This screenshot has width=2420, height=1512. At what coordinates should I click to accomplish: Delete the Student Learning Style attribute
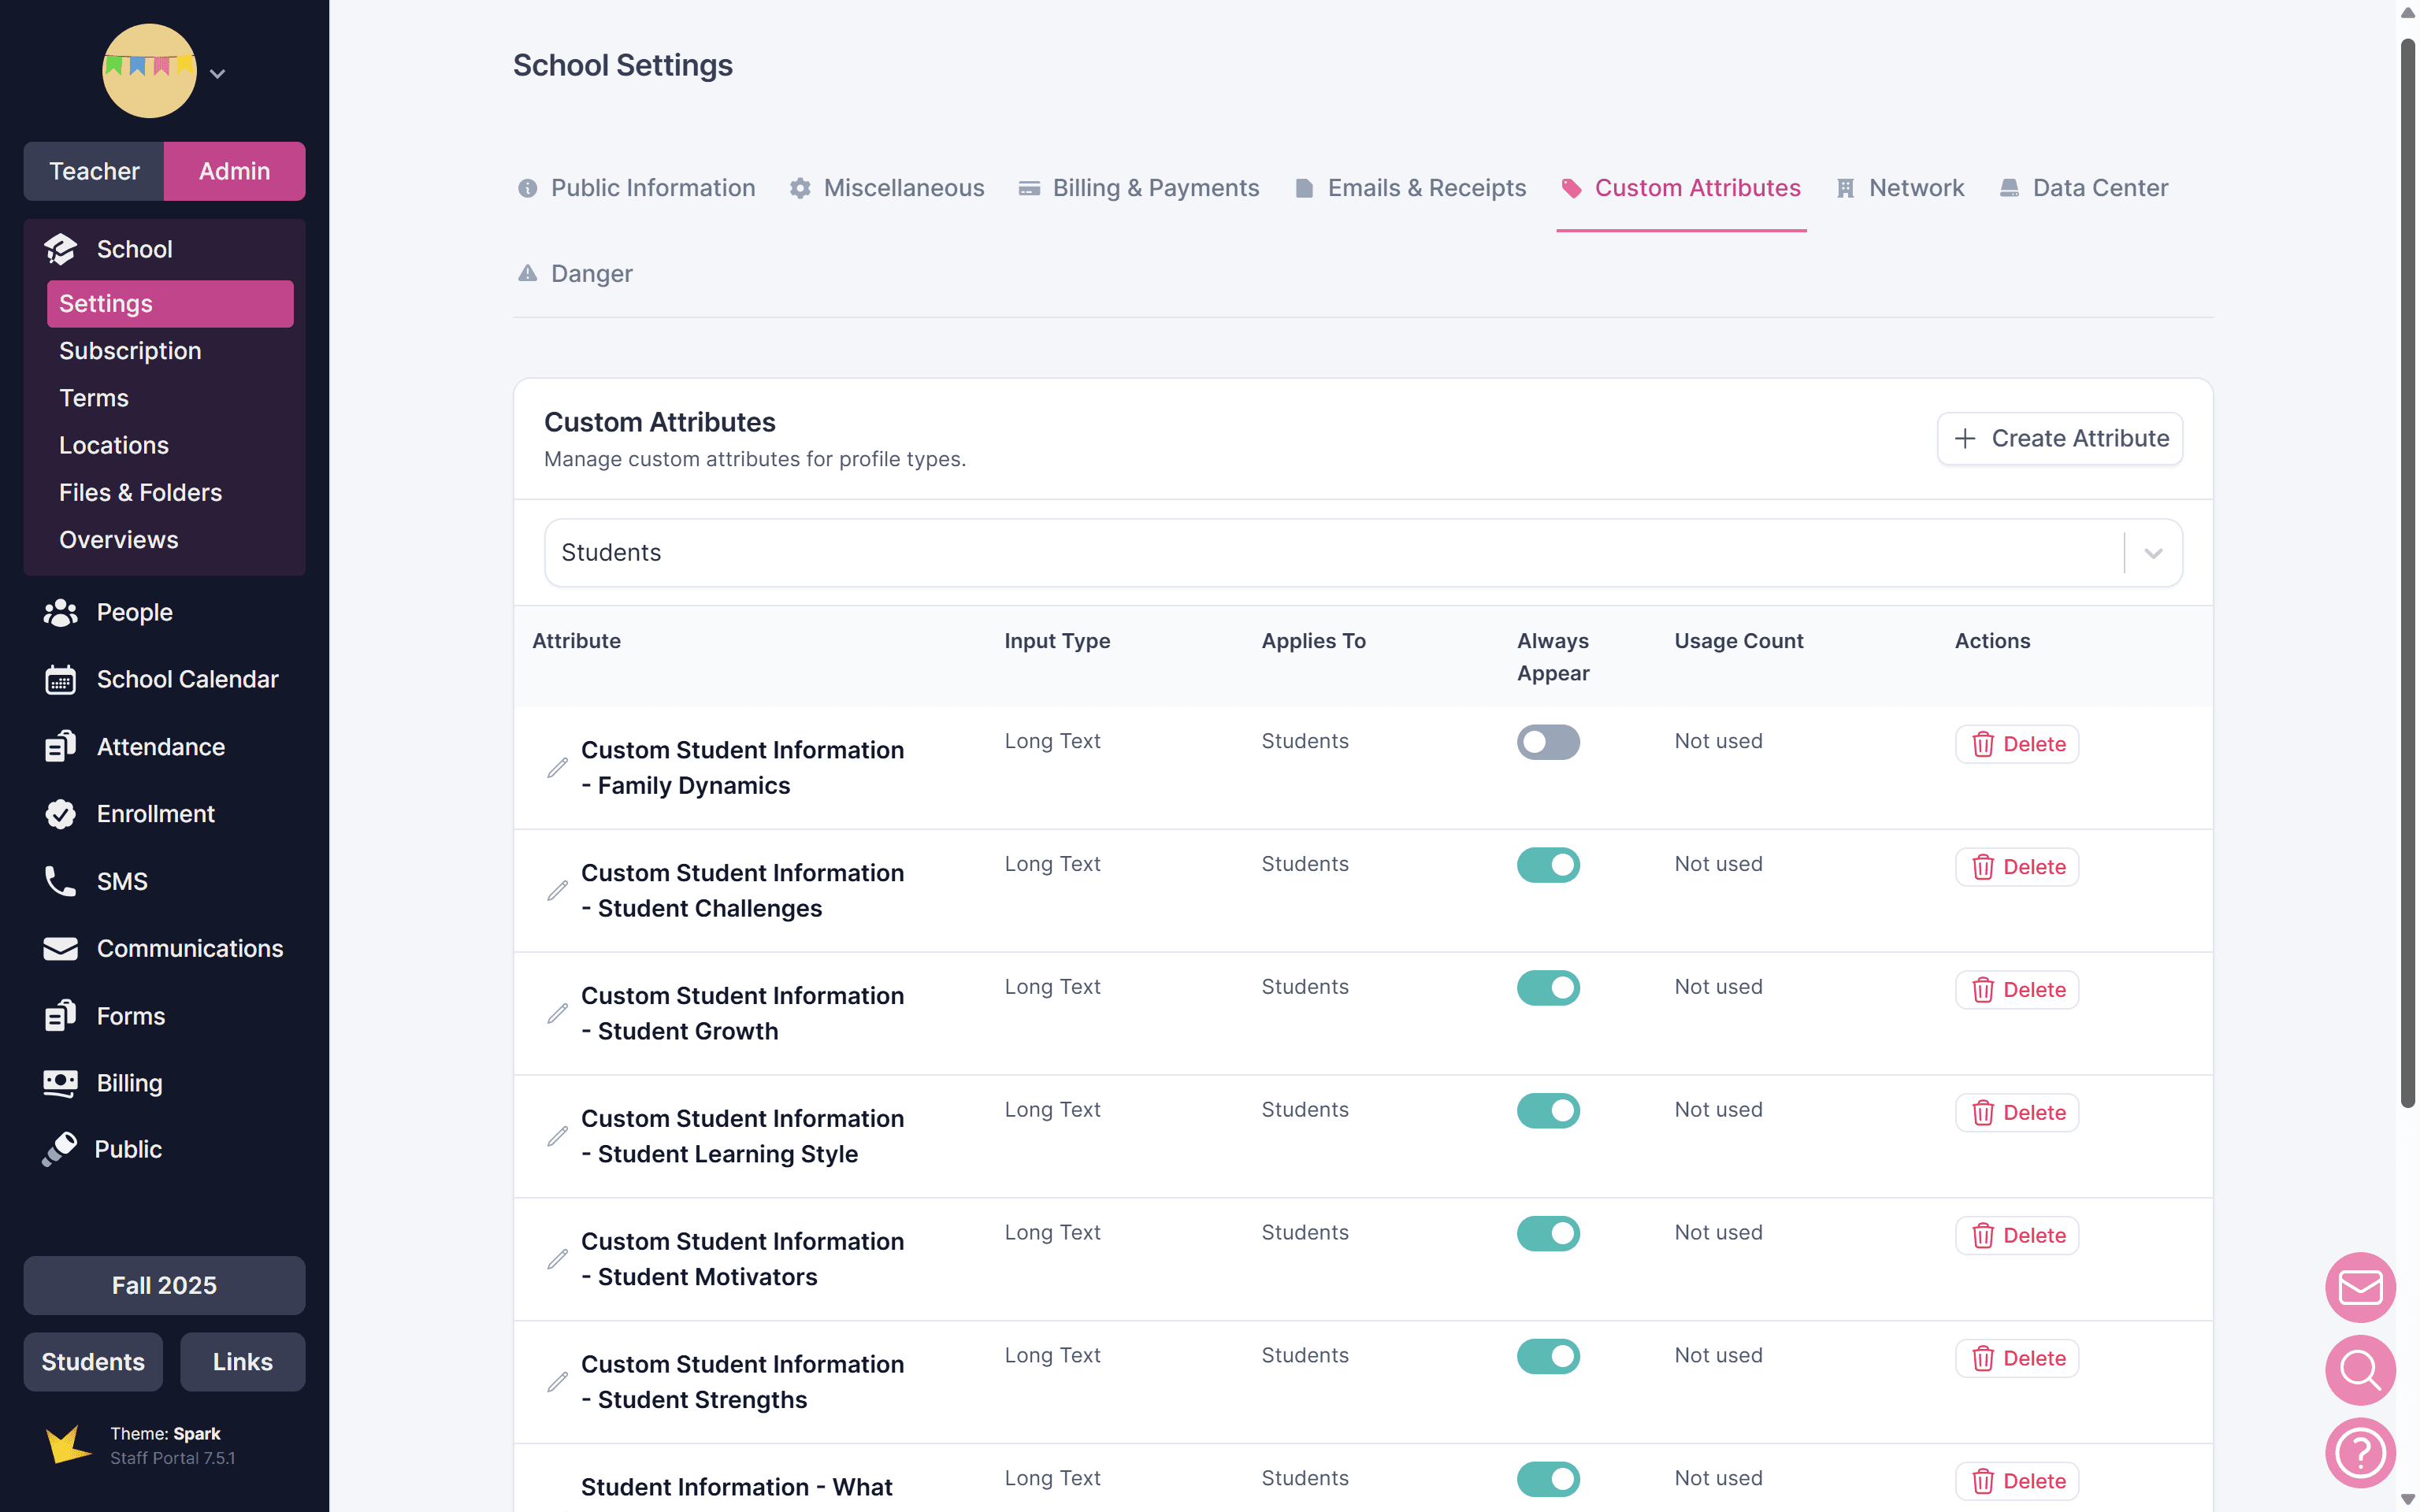pos(2017,1112)
